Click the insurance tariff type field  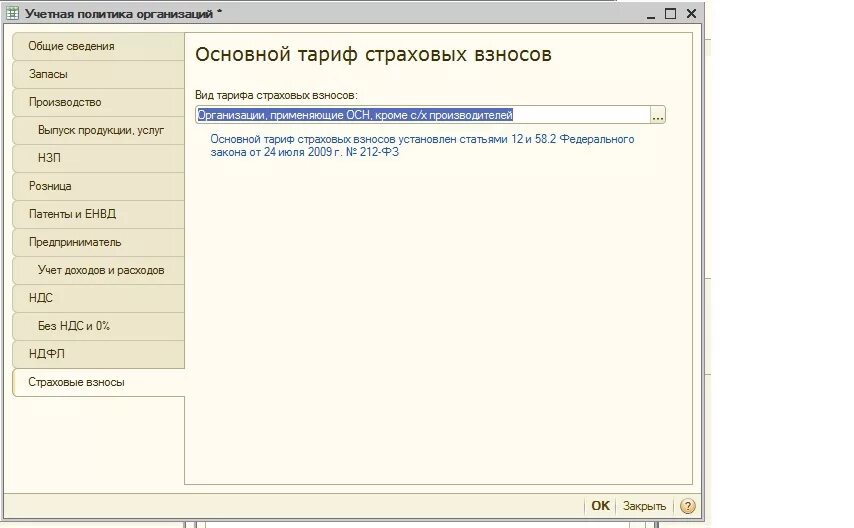coord(423,115)
